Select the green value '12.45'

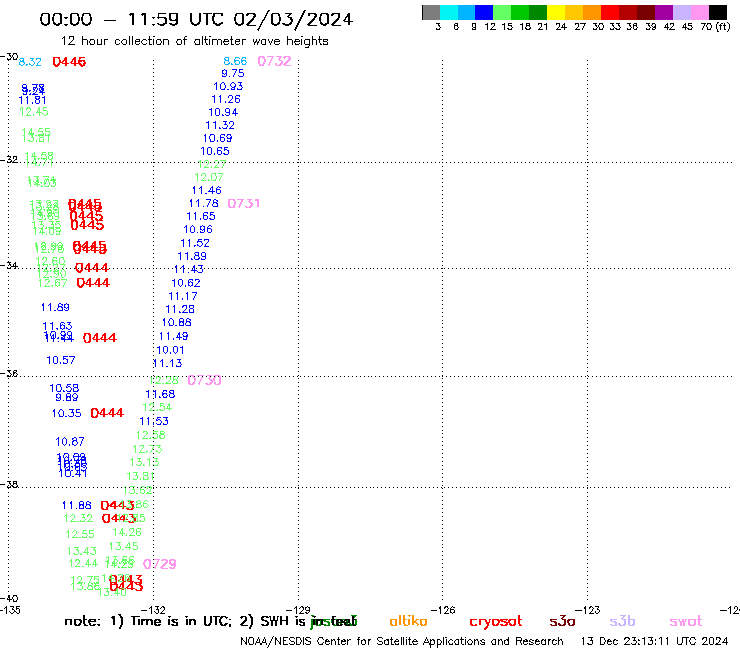34,112
